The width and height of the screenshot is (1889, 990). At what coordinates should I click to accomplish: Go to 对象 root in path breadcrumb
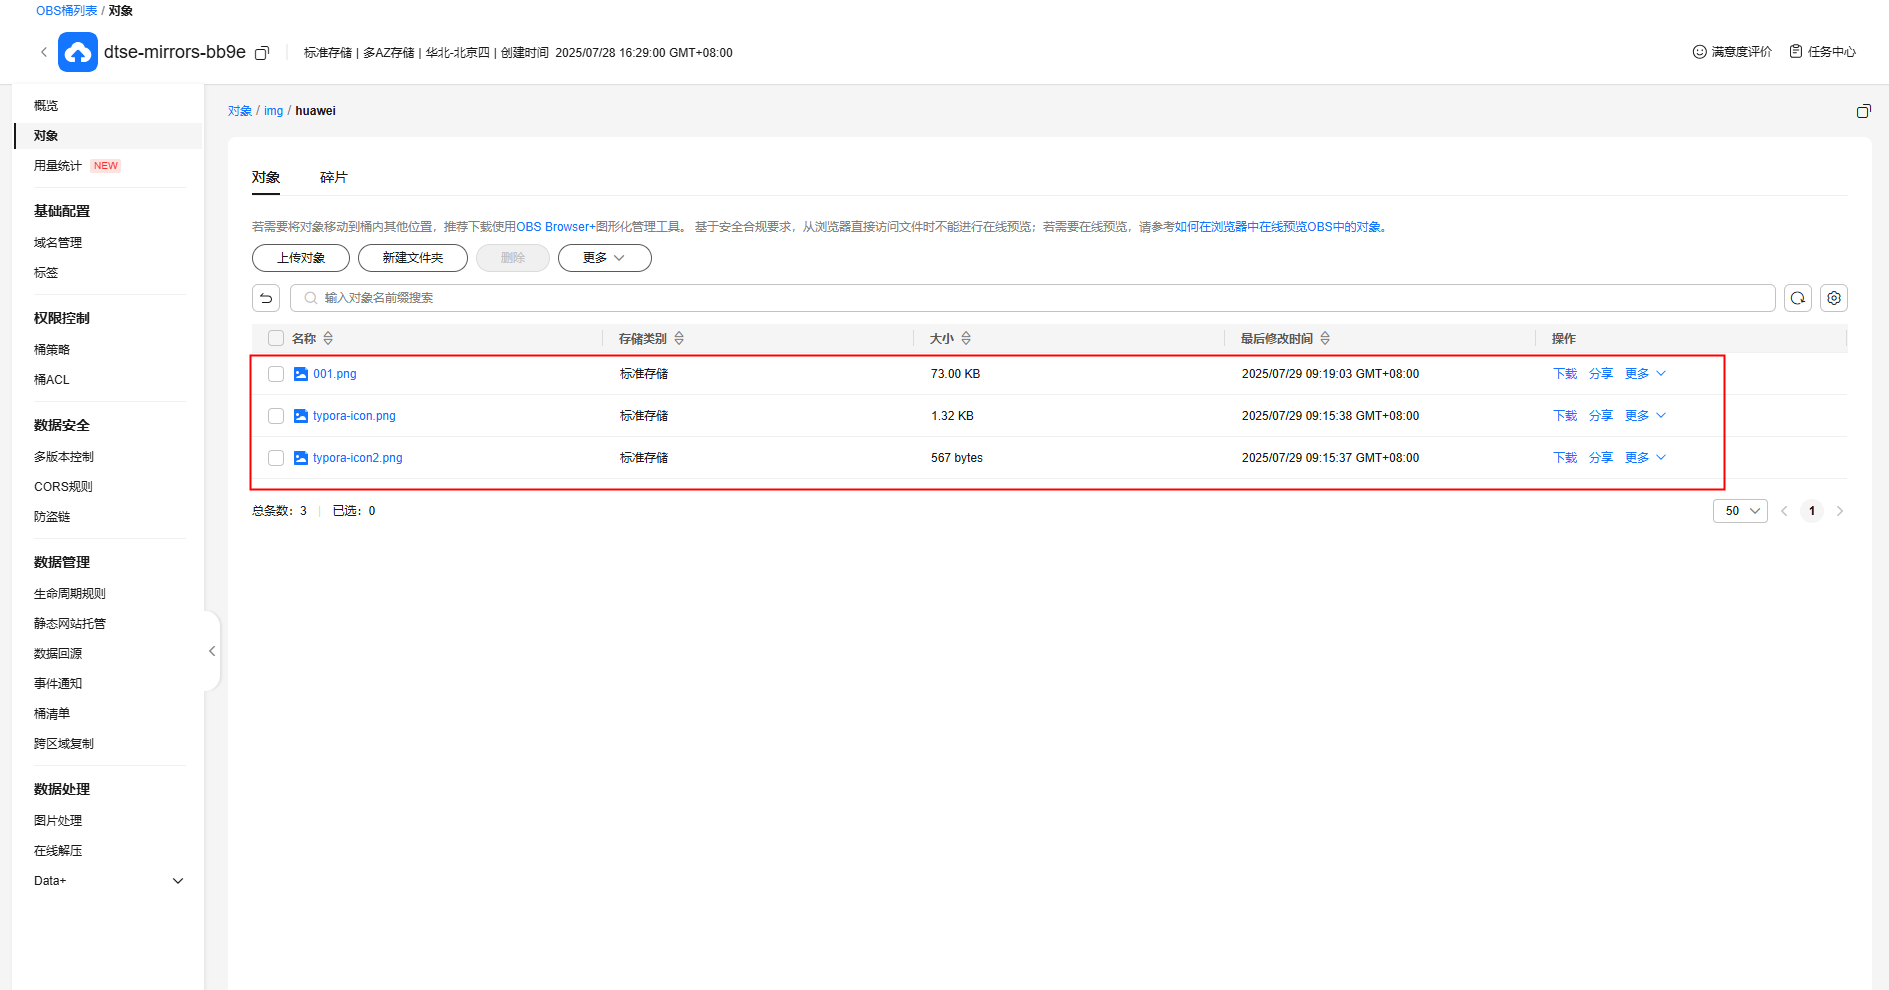(x=240, y=111)
